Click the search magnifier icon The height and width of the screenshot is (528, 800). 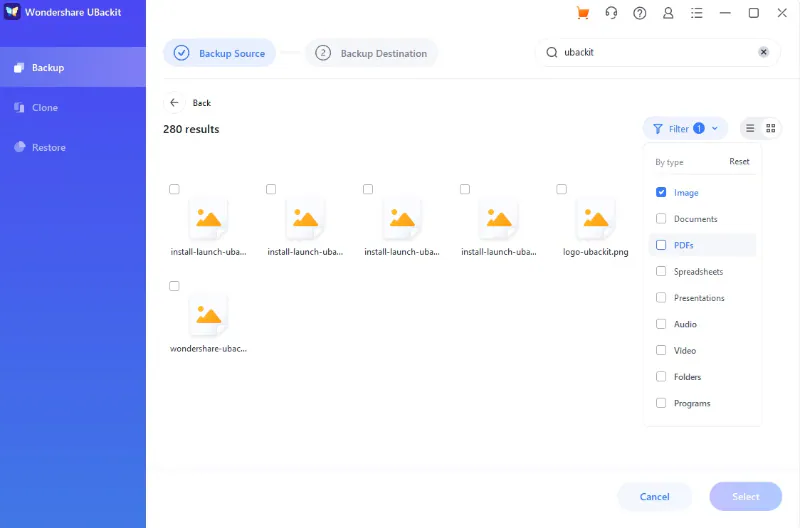pos(552,52)
